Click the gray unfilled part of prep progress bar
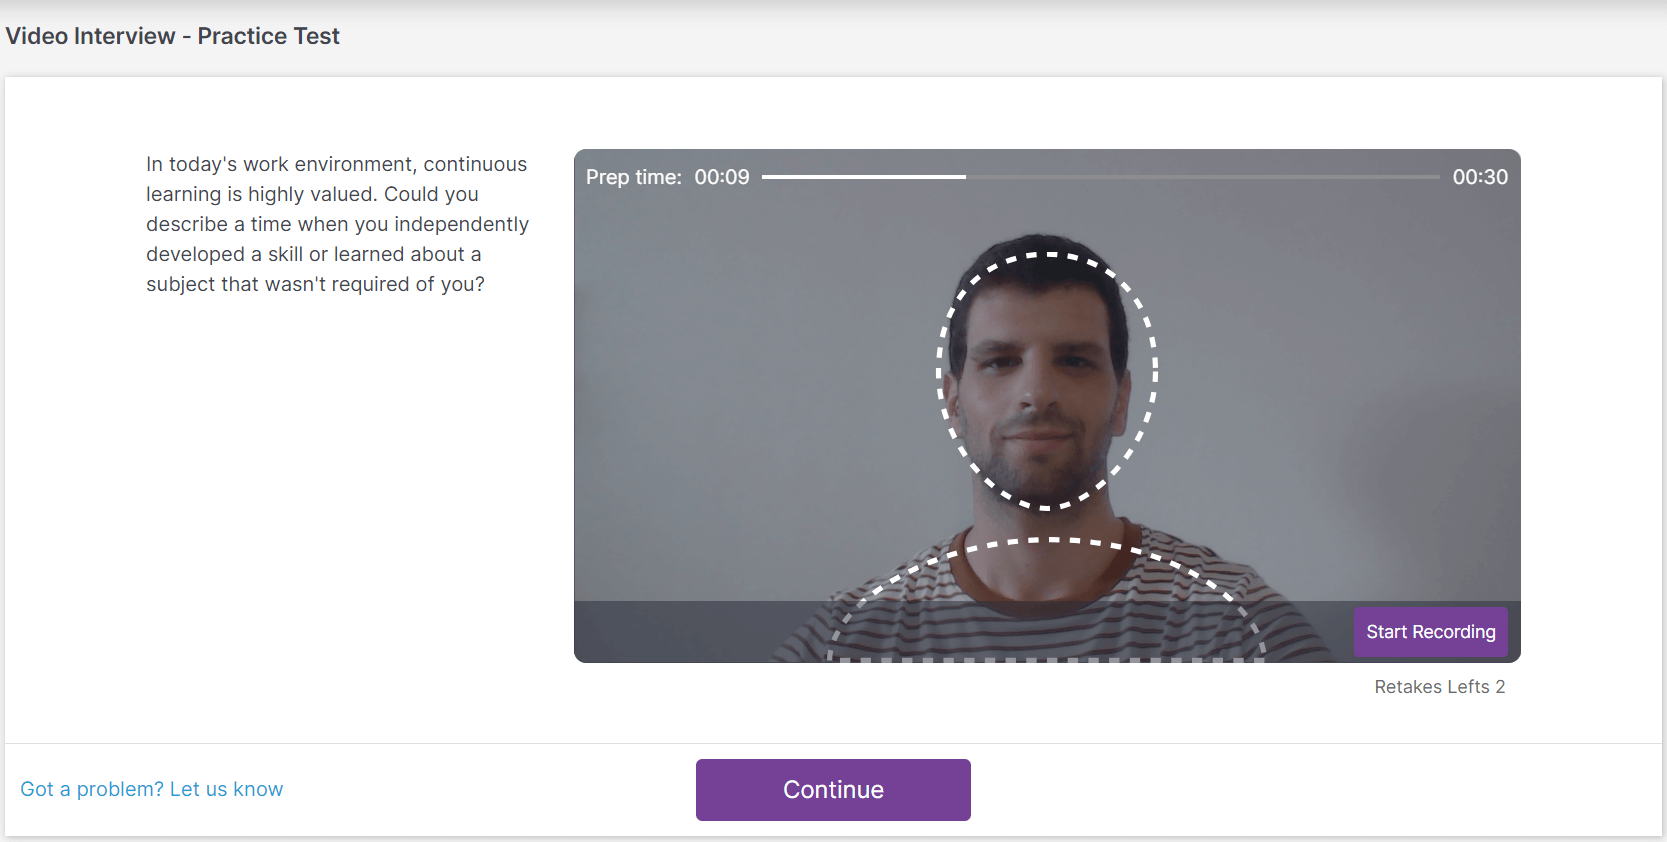 point(1200,177)
